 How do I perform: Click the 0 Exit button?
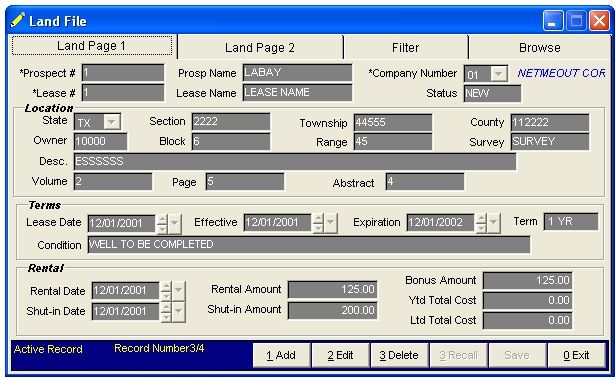coord(576,355)
